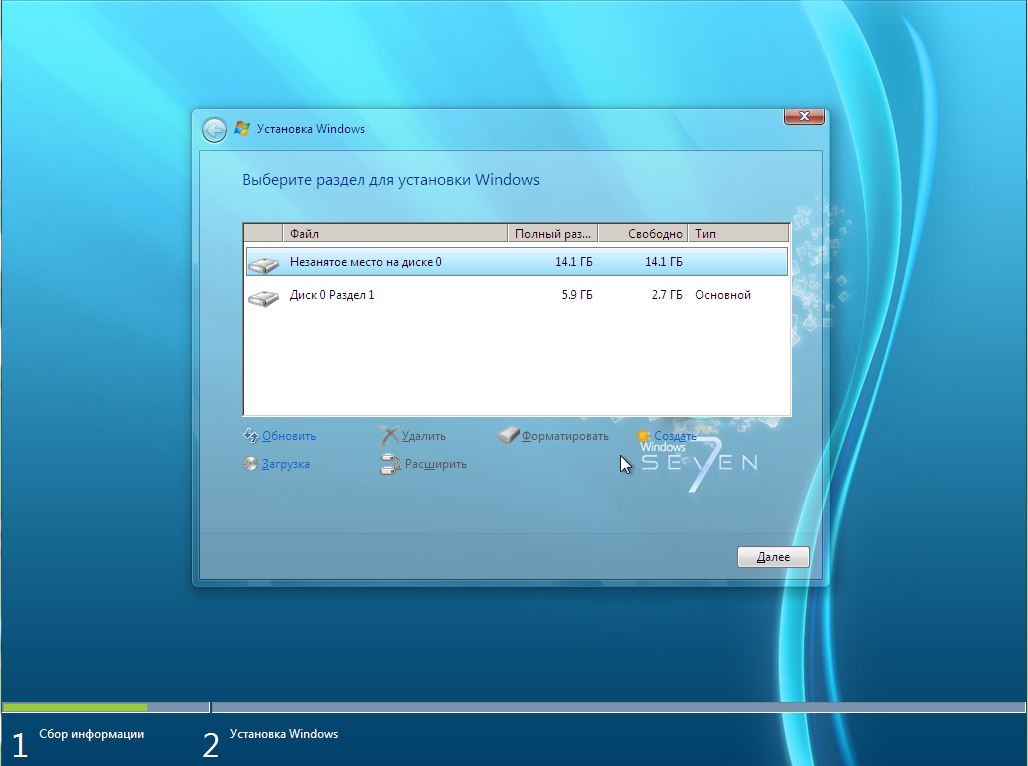Click the Windows flag icon in title bar

point(242,129)
